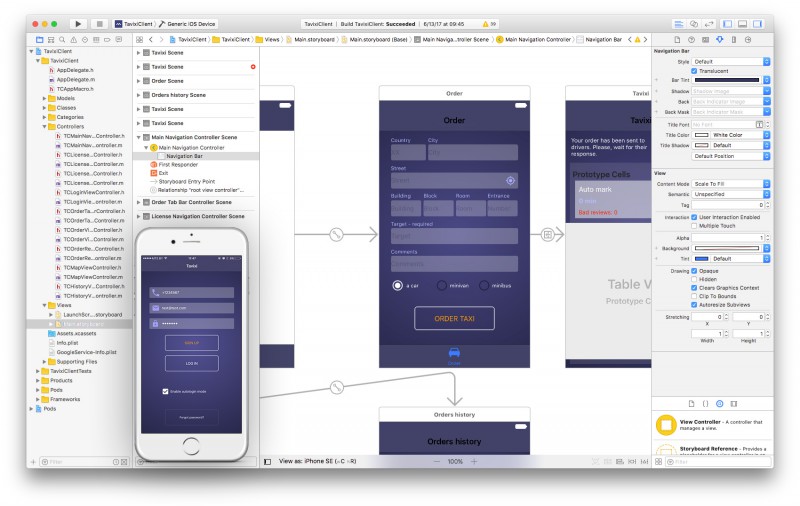Toggle the Navigator panel visibility
Screen dimensions: 800x506
point(728,23)
